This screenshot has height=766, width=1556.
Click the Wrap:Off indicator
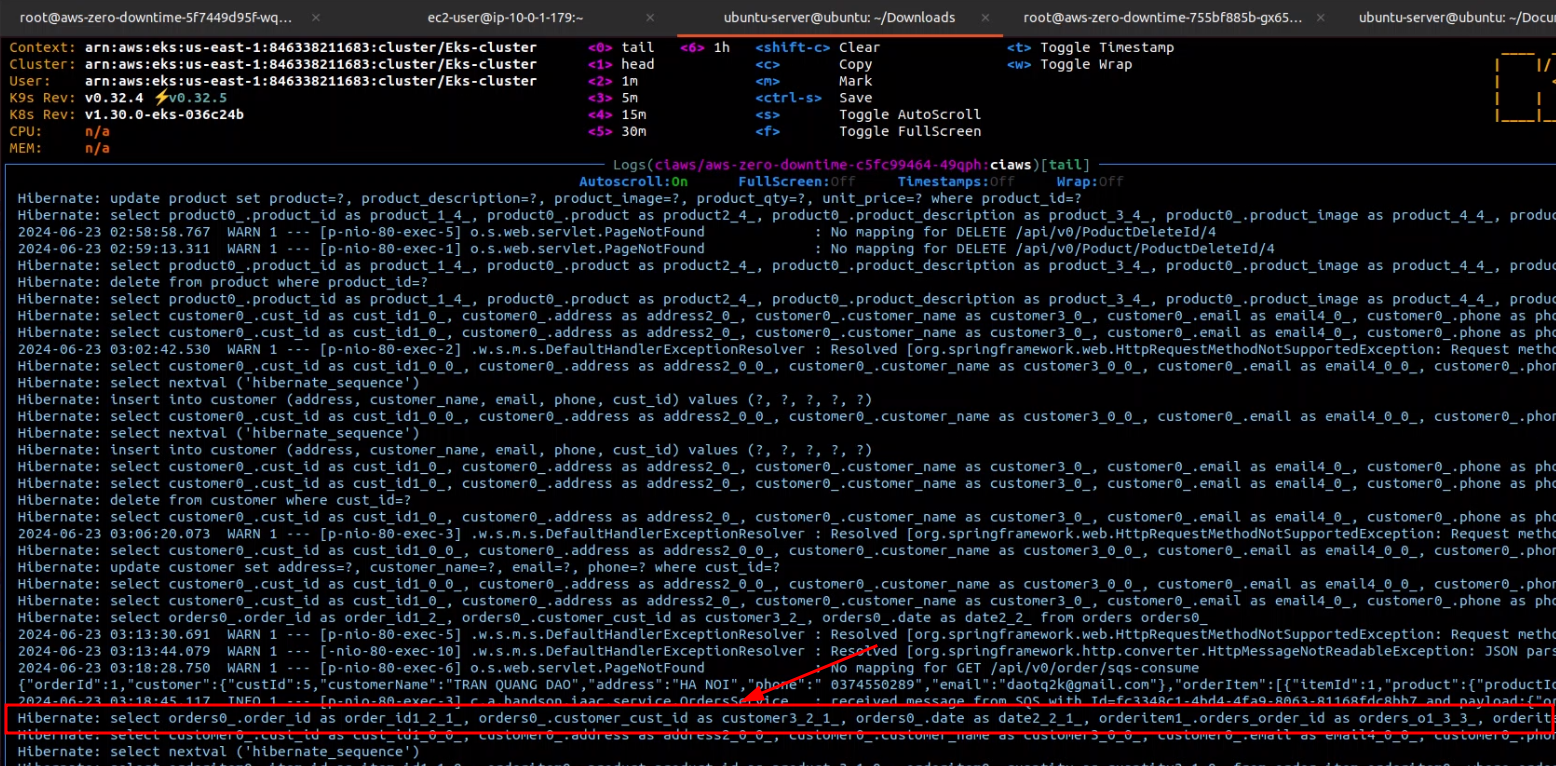point(1090,182)
